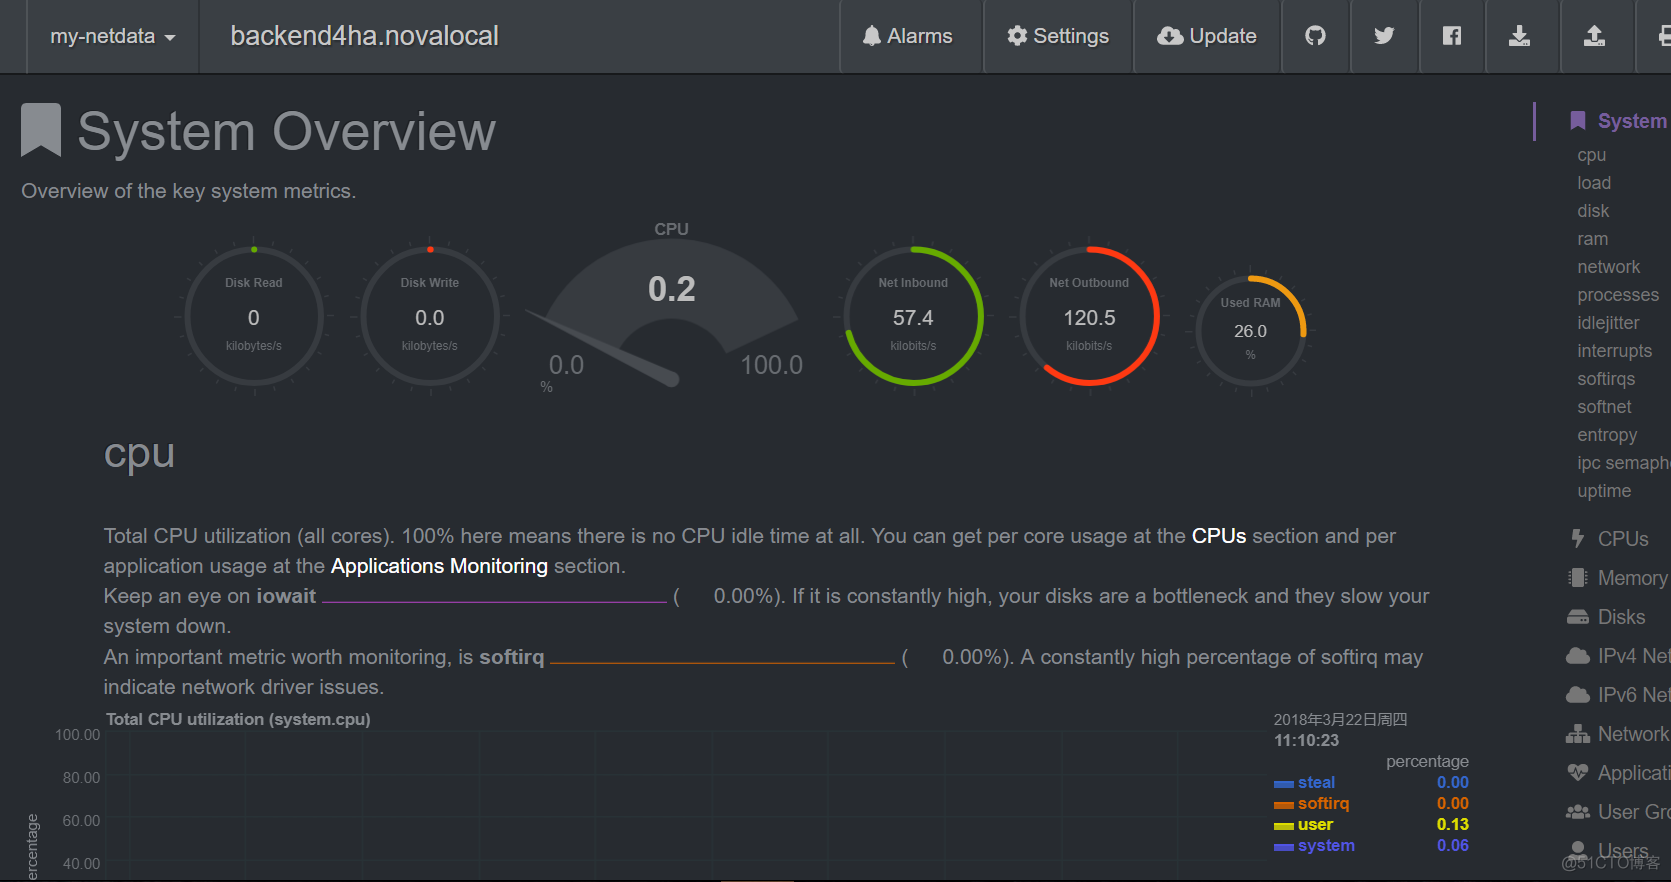1671x882 pixels.
Task: Click the Disks drive icon
Action: (1577, 616)
